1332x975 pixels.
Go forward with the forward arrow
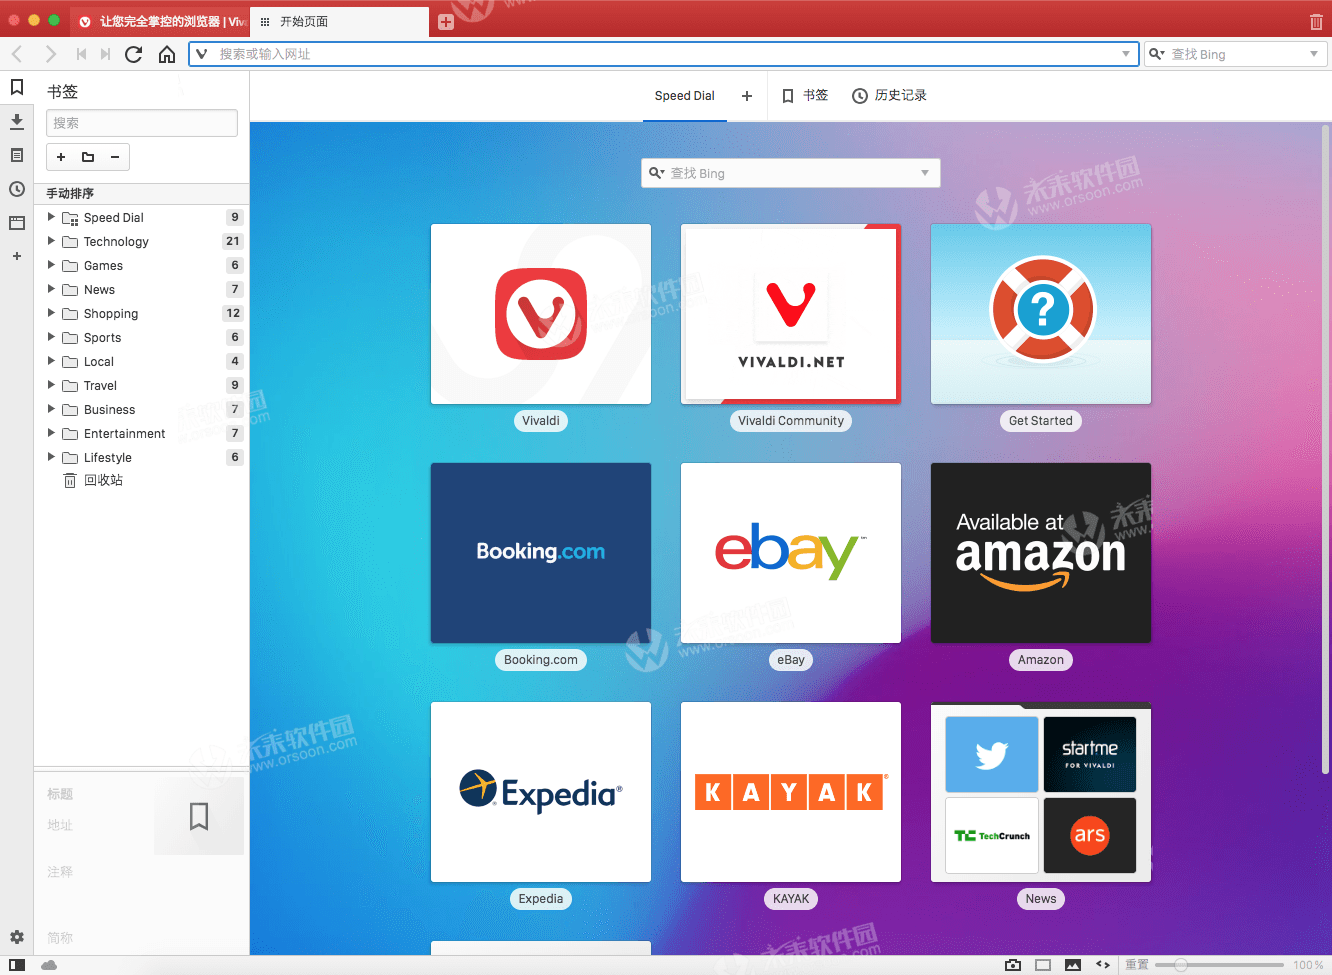point(50,54)
